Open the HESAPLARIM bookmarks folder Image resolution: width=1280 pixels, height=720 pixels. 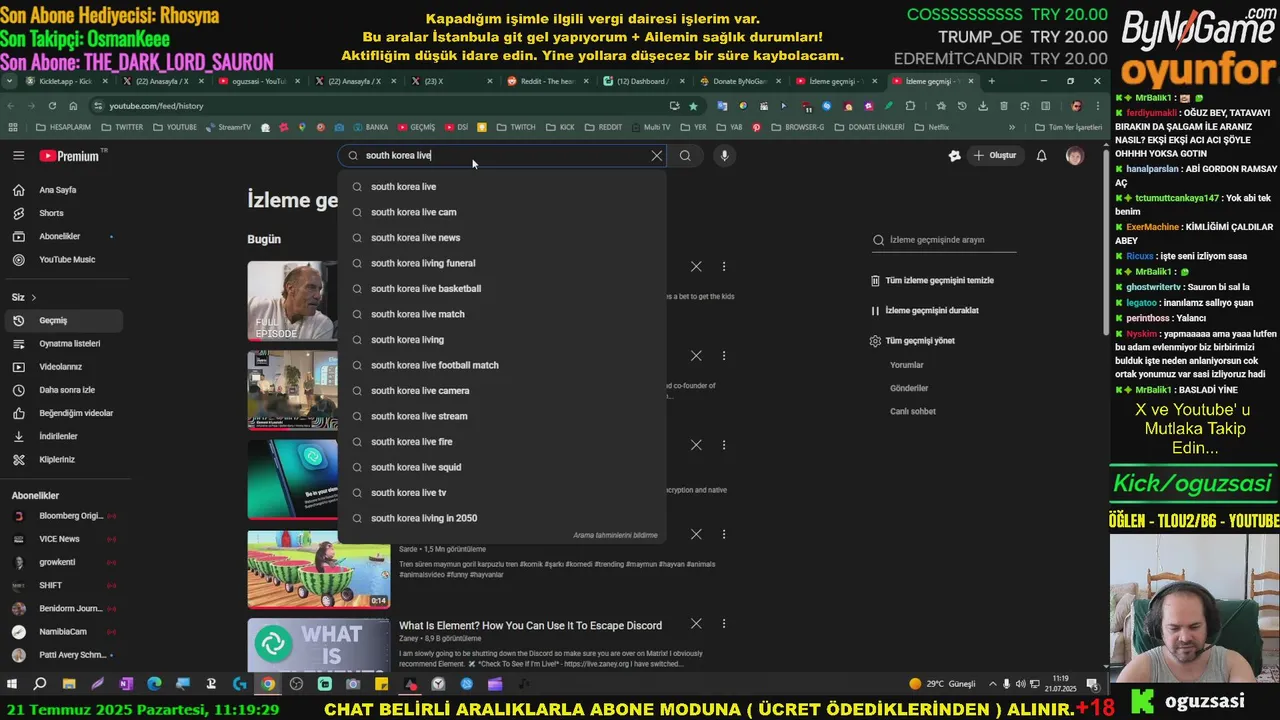click(63, 127)
